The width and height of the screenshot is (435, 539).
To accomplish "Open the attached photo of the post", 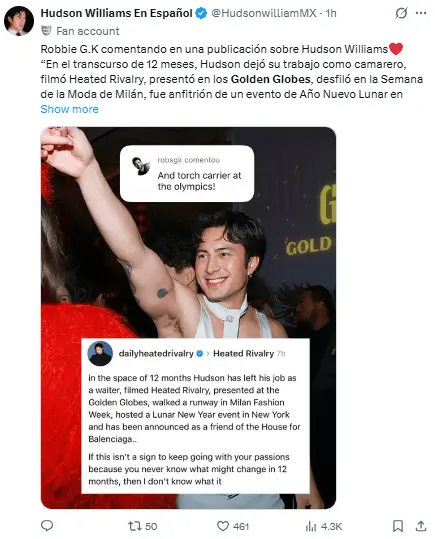I will tap(188, 318).
